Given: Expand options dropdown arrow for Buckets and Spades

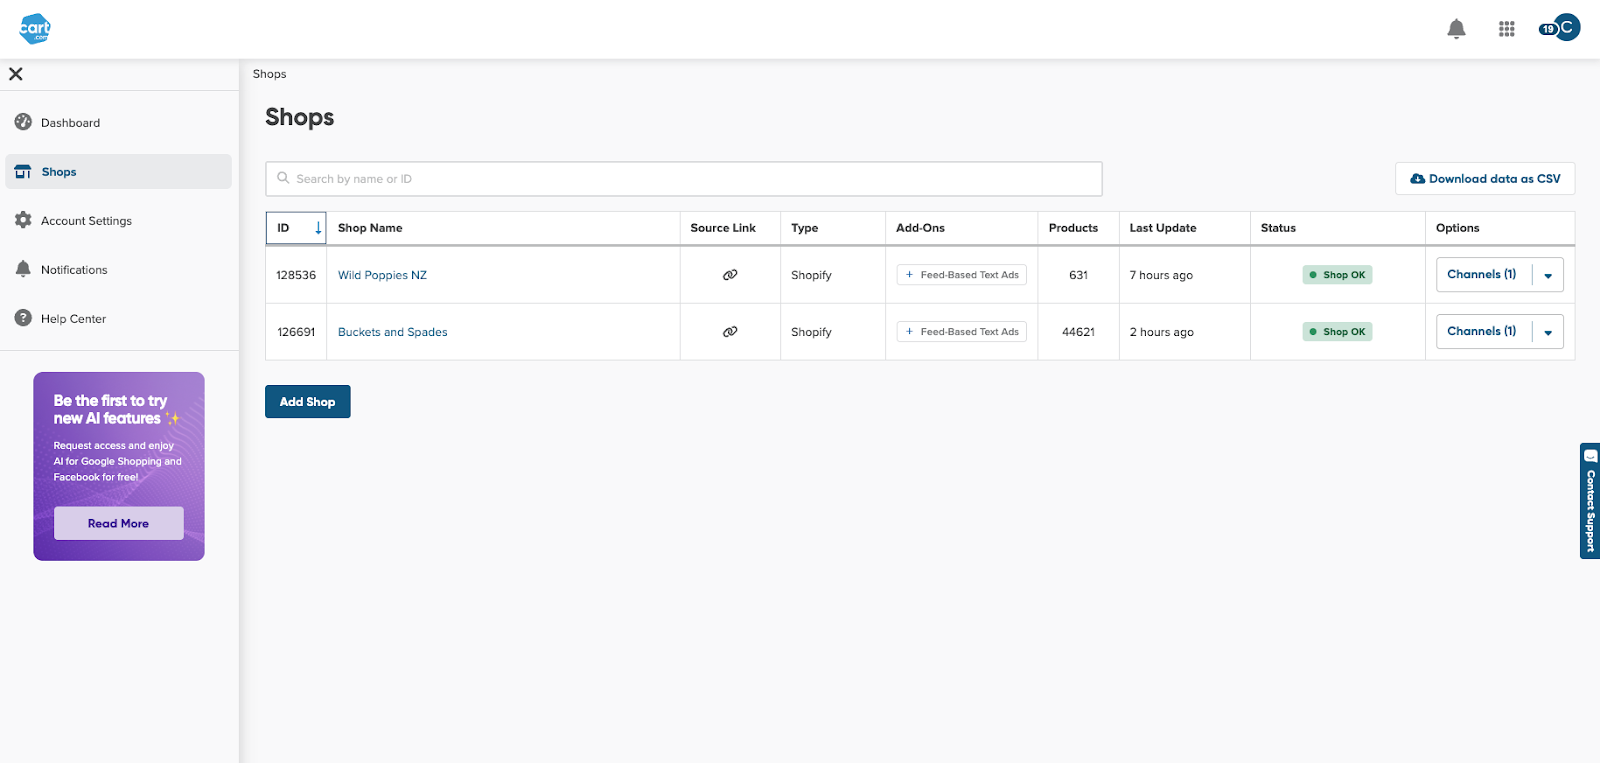Looking at the screenshot, I should [x=1548, y=332].
